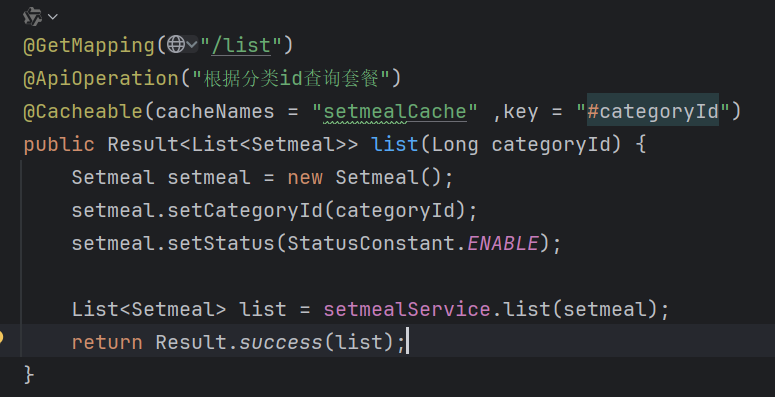Click the highlighted #categoryId key expression

[652, 111]
